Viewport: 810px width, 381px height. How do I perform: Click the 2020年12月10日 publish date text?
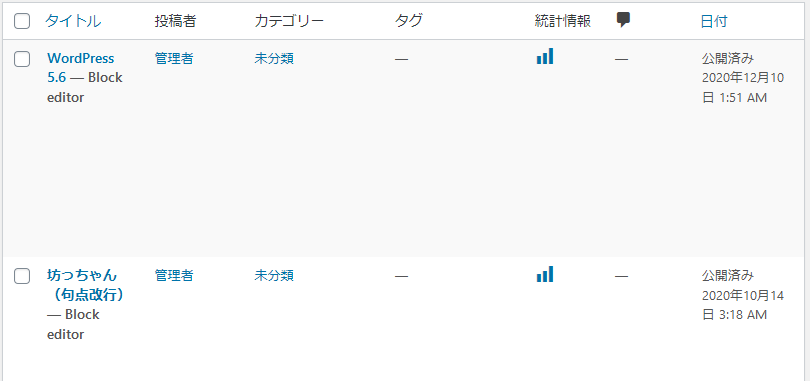pos(743,88)
